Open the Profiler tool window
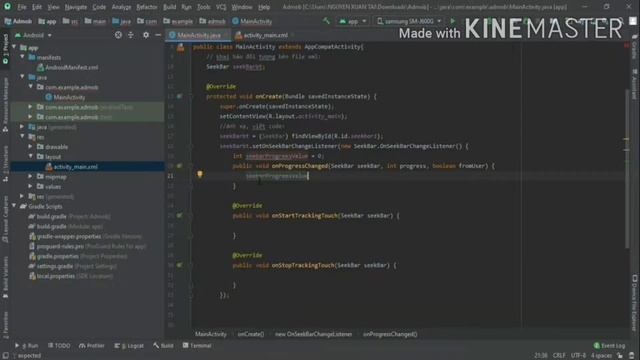 (92, 346)
